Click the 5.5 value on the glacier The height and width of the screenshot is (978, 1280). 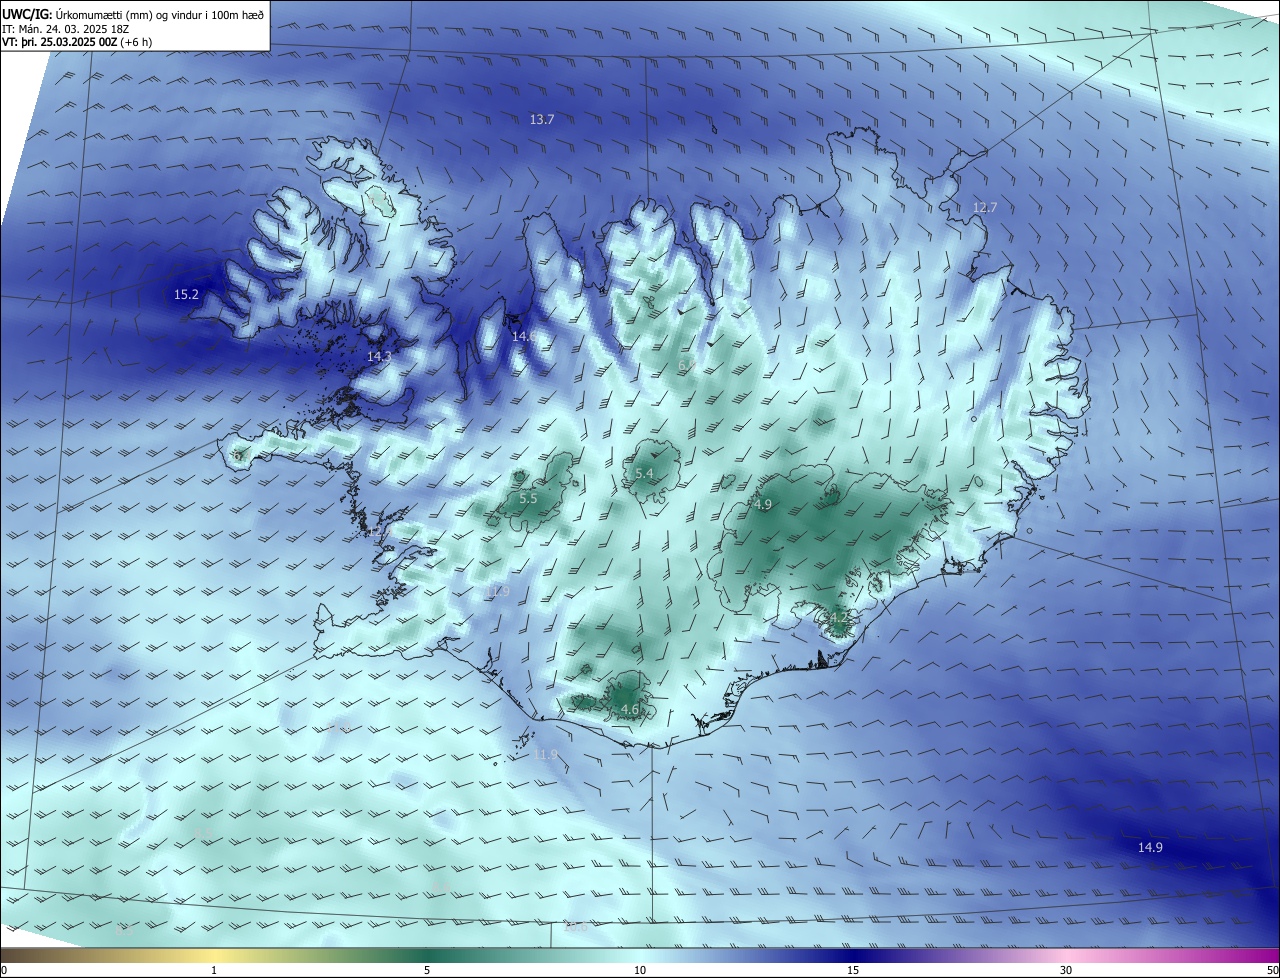[528, 498]
